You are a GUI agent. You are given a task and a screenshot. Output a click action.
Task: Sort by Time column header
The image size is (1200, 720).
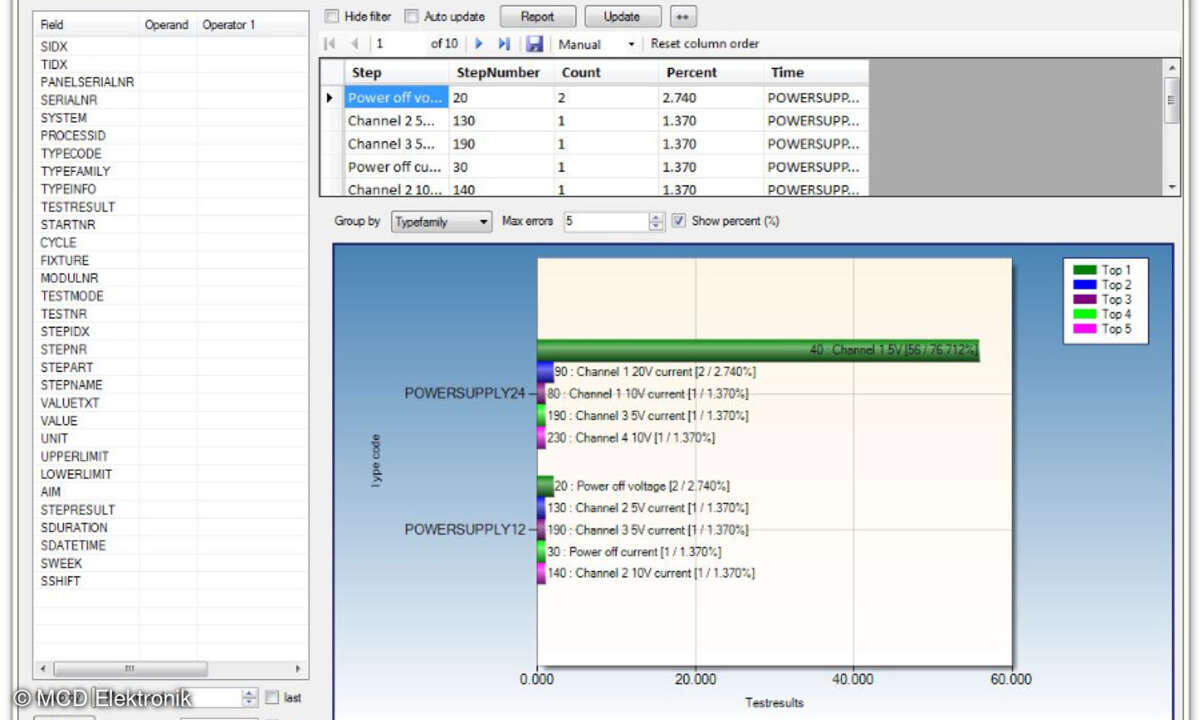pyautogui.click(x=816, y=73)
